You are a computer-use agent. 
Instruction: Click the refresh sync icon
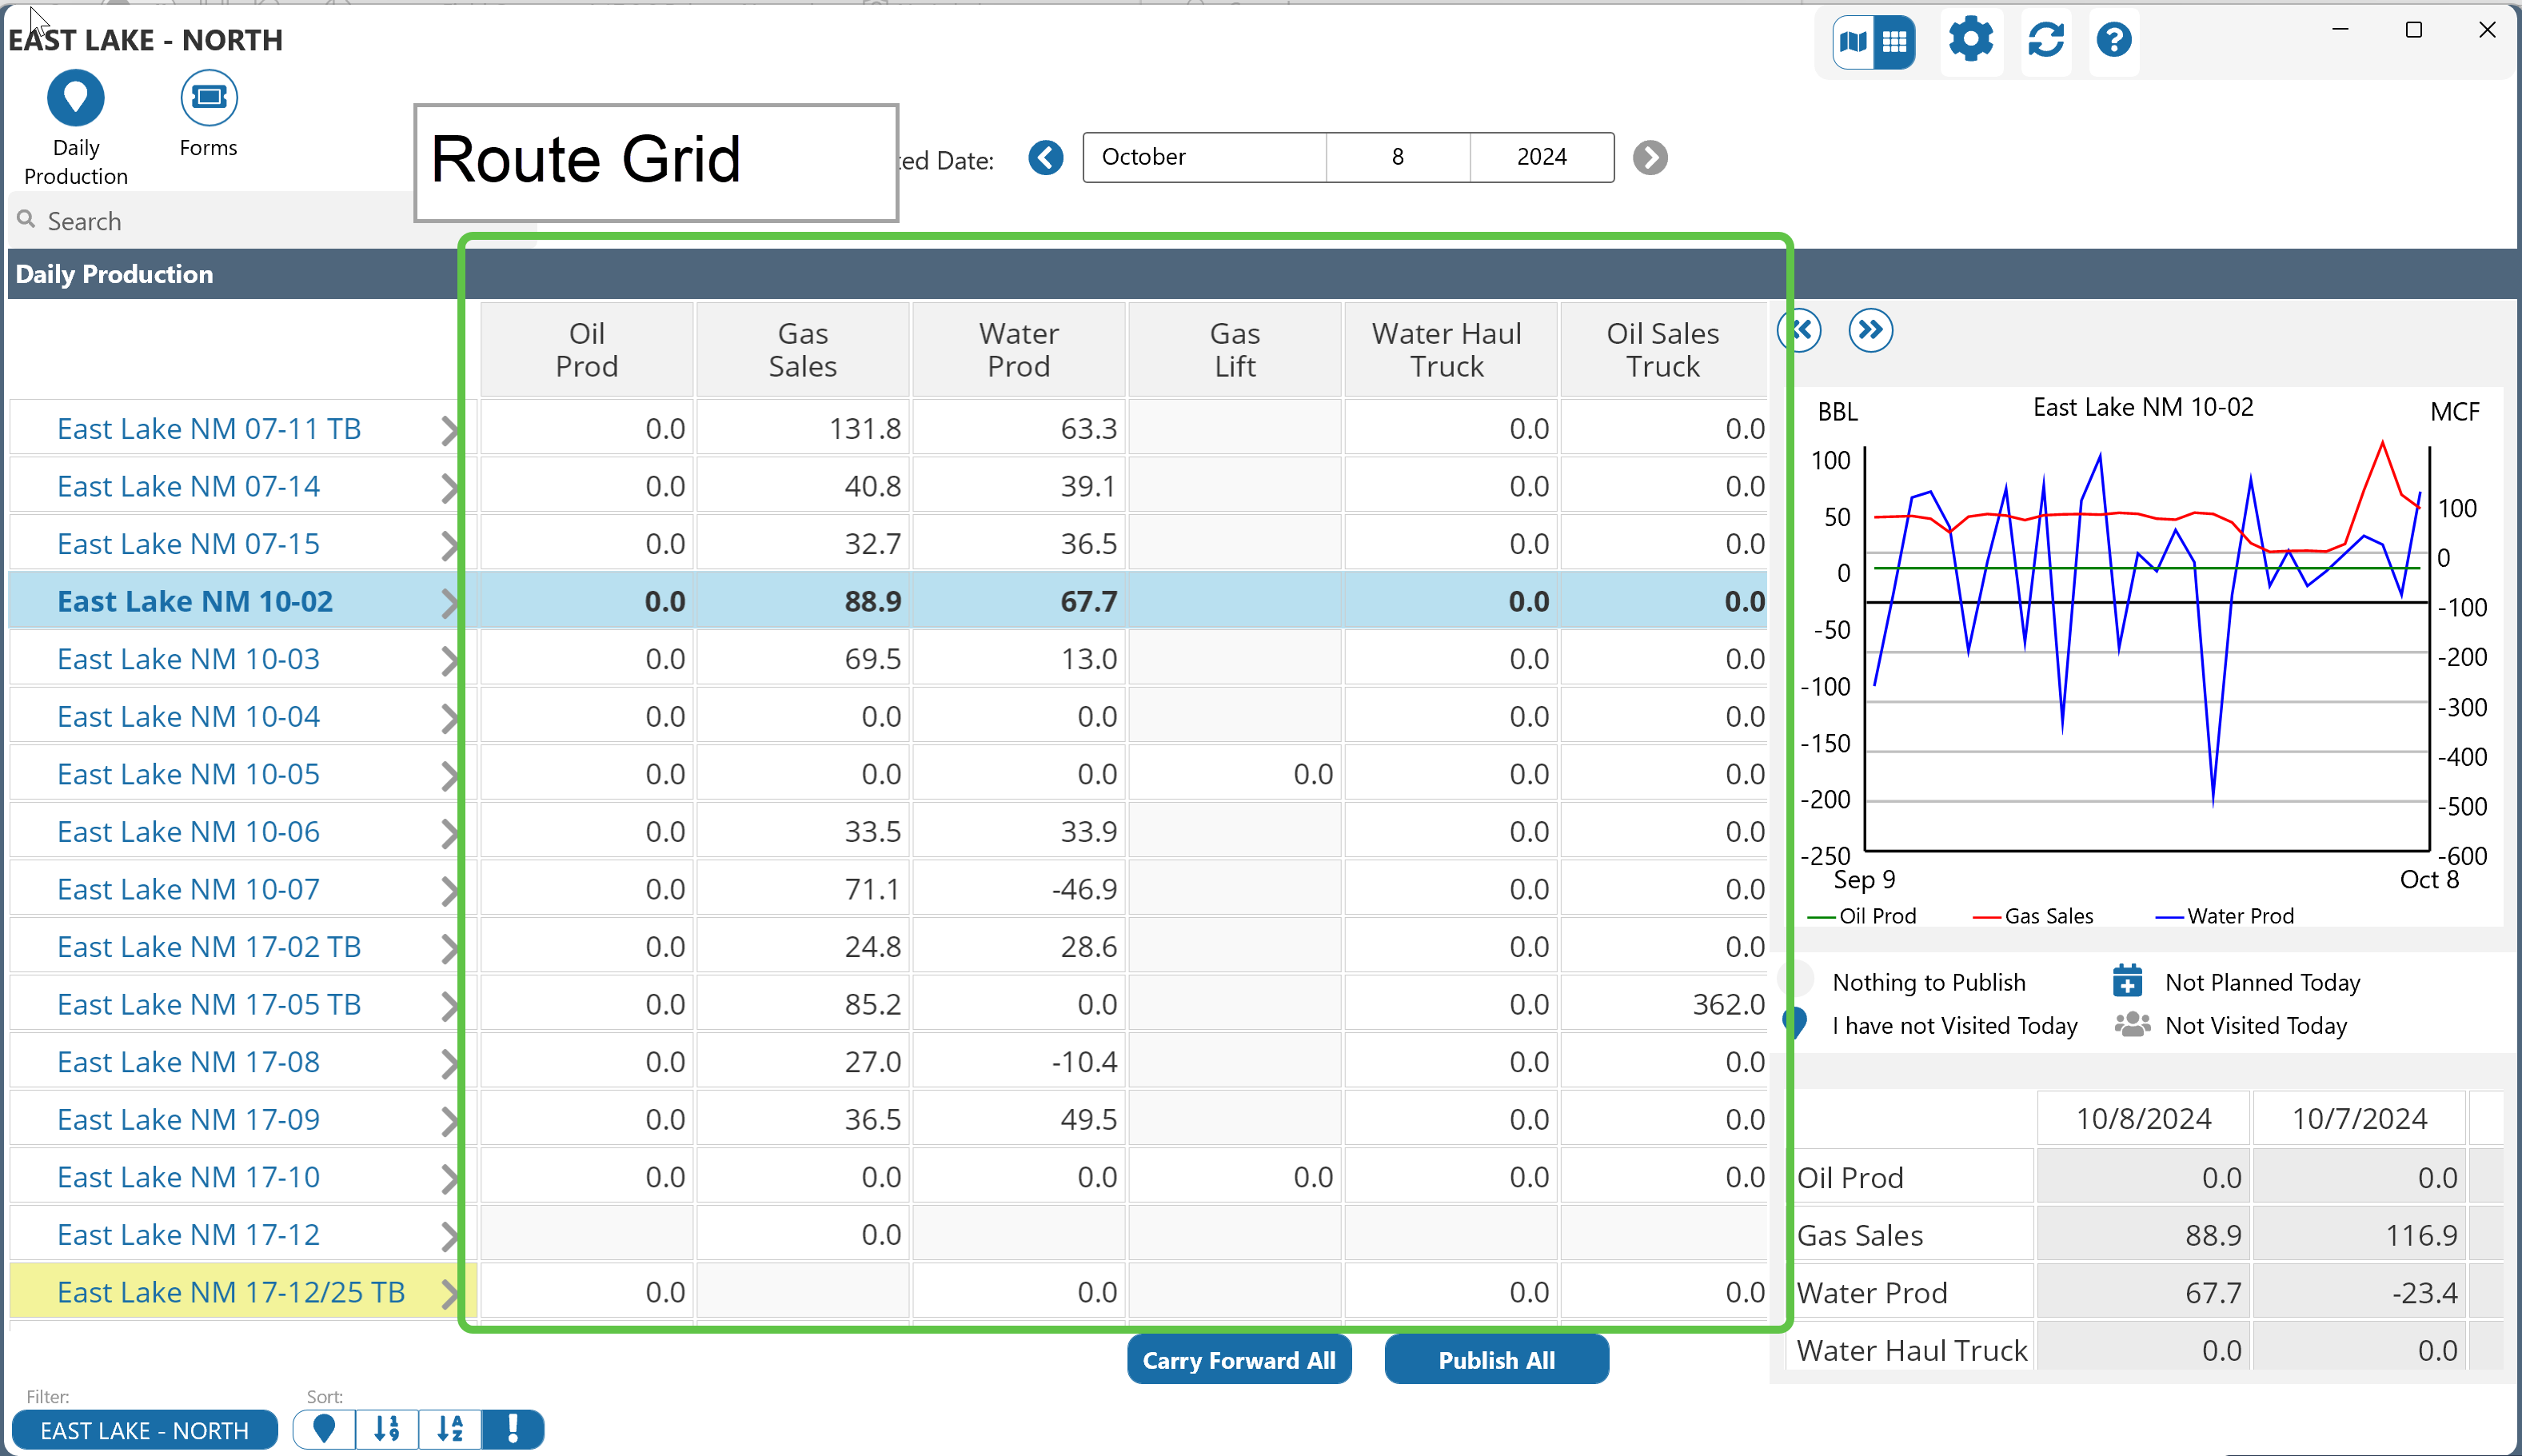(2045, 41)
